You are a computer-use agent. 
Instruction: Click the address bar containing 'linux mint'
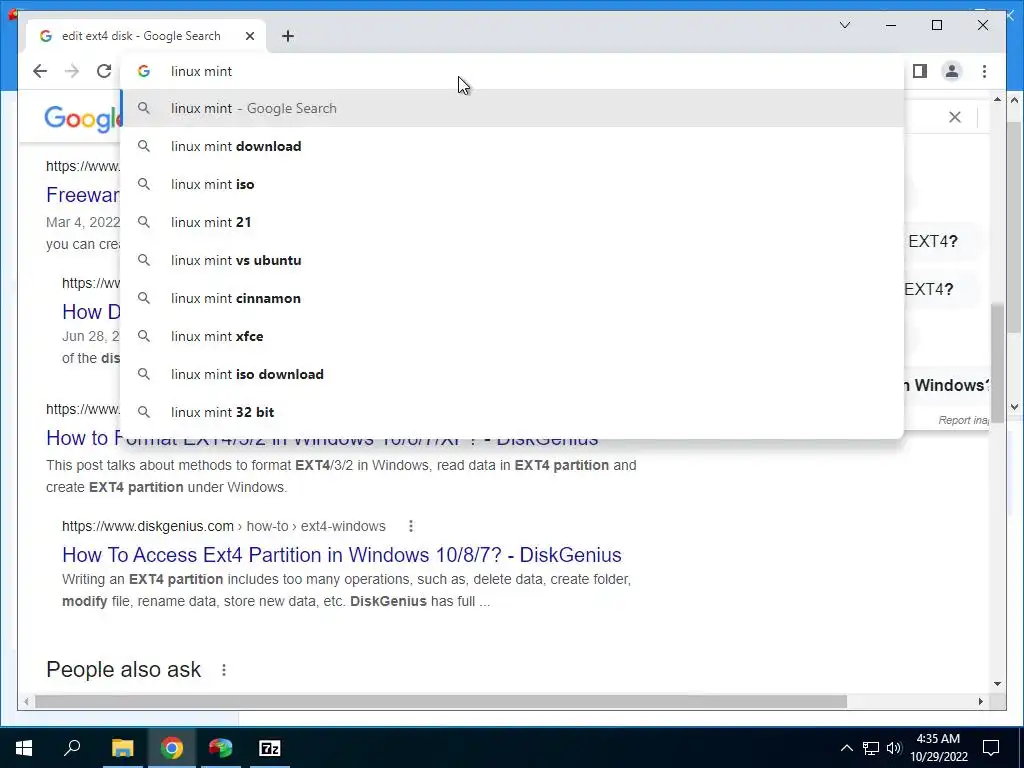(512, 71)
